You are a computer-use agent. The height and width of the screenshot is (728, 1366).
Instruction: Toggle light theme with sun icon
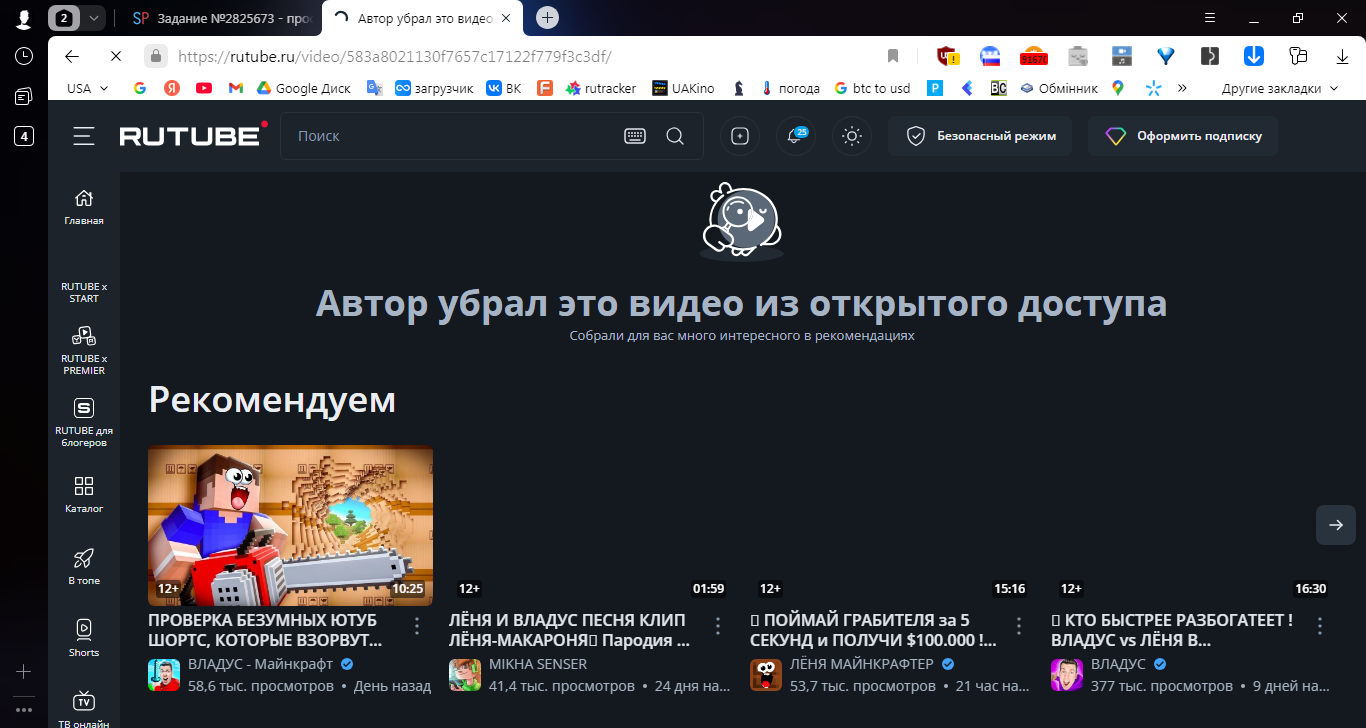[852, 136]
